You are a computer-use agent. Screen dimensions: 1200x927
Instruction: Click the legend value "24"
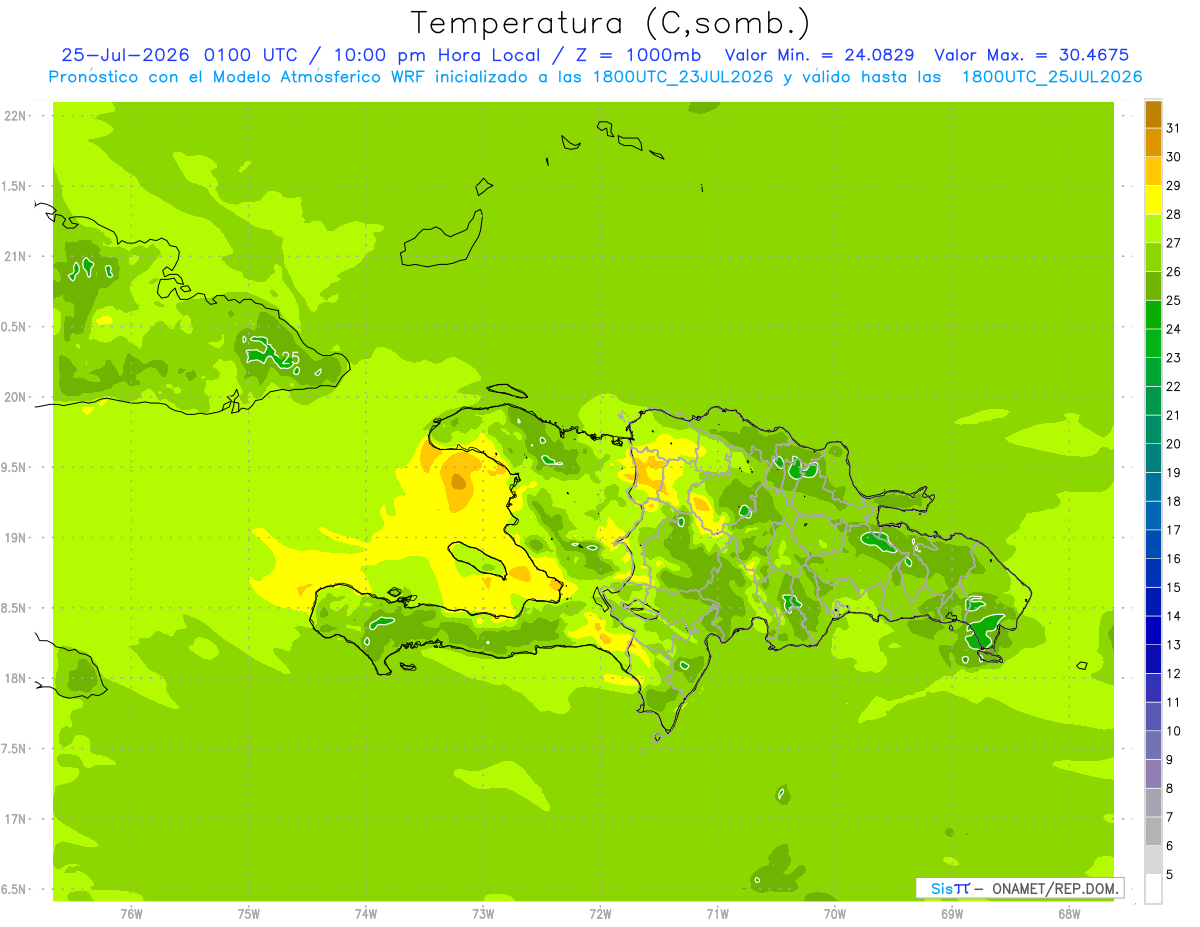pos(1173,329)
